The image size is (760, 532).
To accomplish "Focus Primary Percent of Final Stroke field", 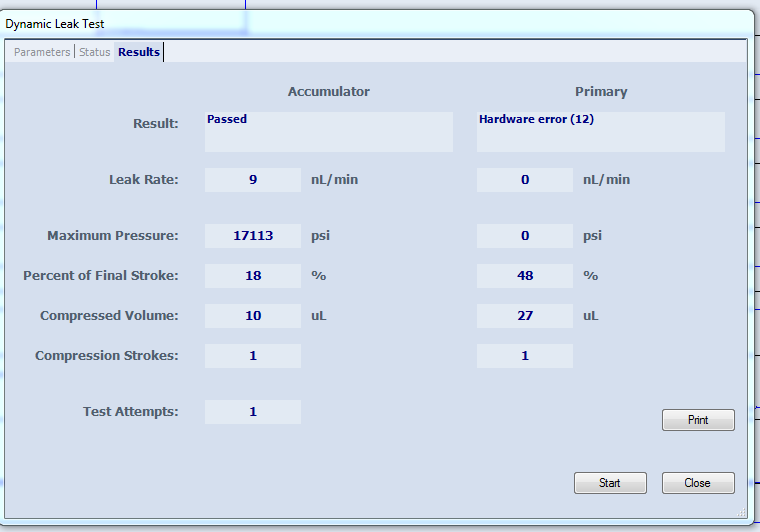I will [525, 276].
